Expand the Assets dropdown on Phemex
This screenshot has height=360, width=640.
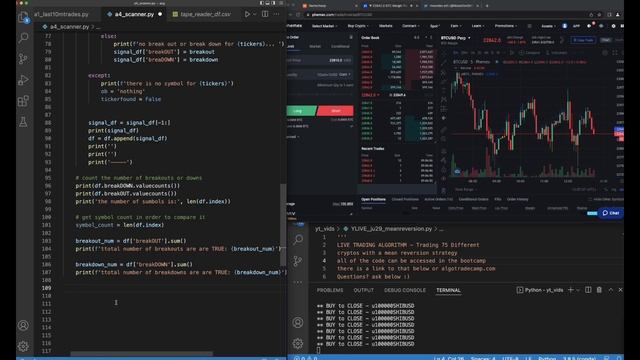[x=548, y=26]
